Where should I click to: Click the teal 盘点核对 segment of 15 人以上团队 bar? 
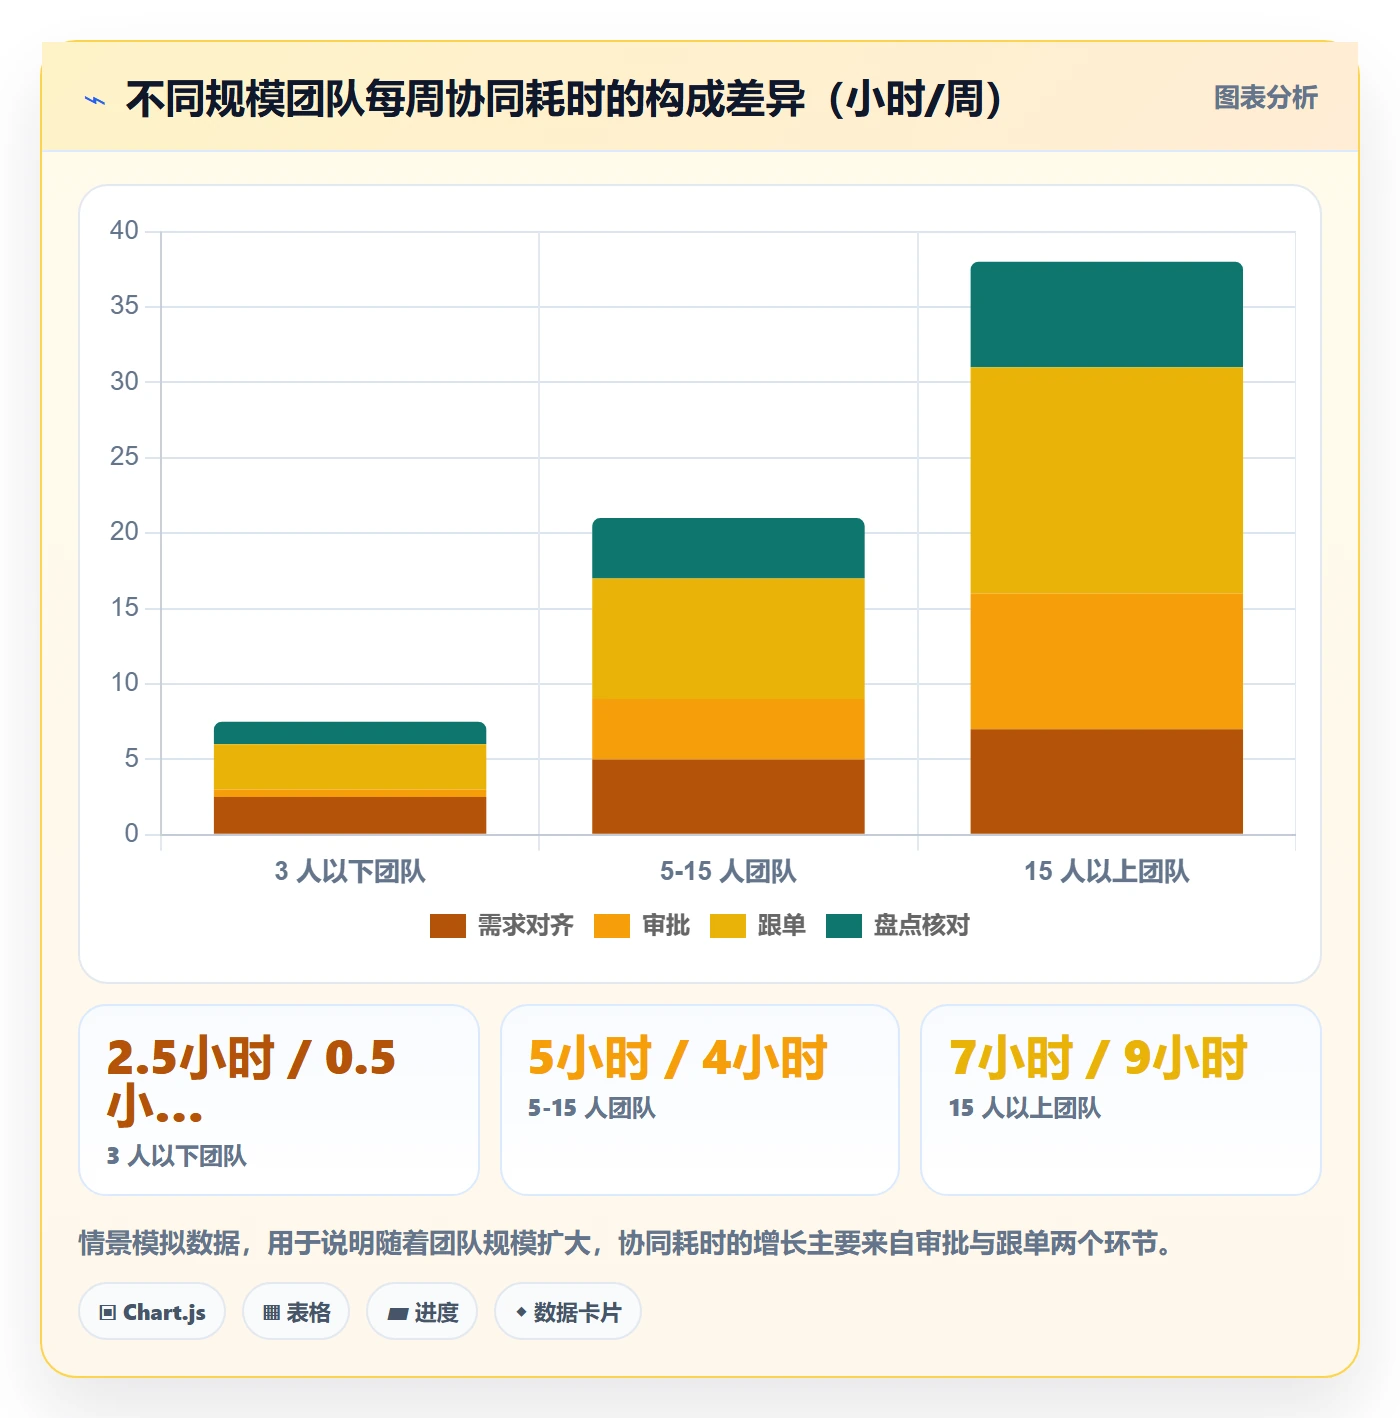1107,315
